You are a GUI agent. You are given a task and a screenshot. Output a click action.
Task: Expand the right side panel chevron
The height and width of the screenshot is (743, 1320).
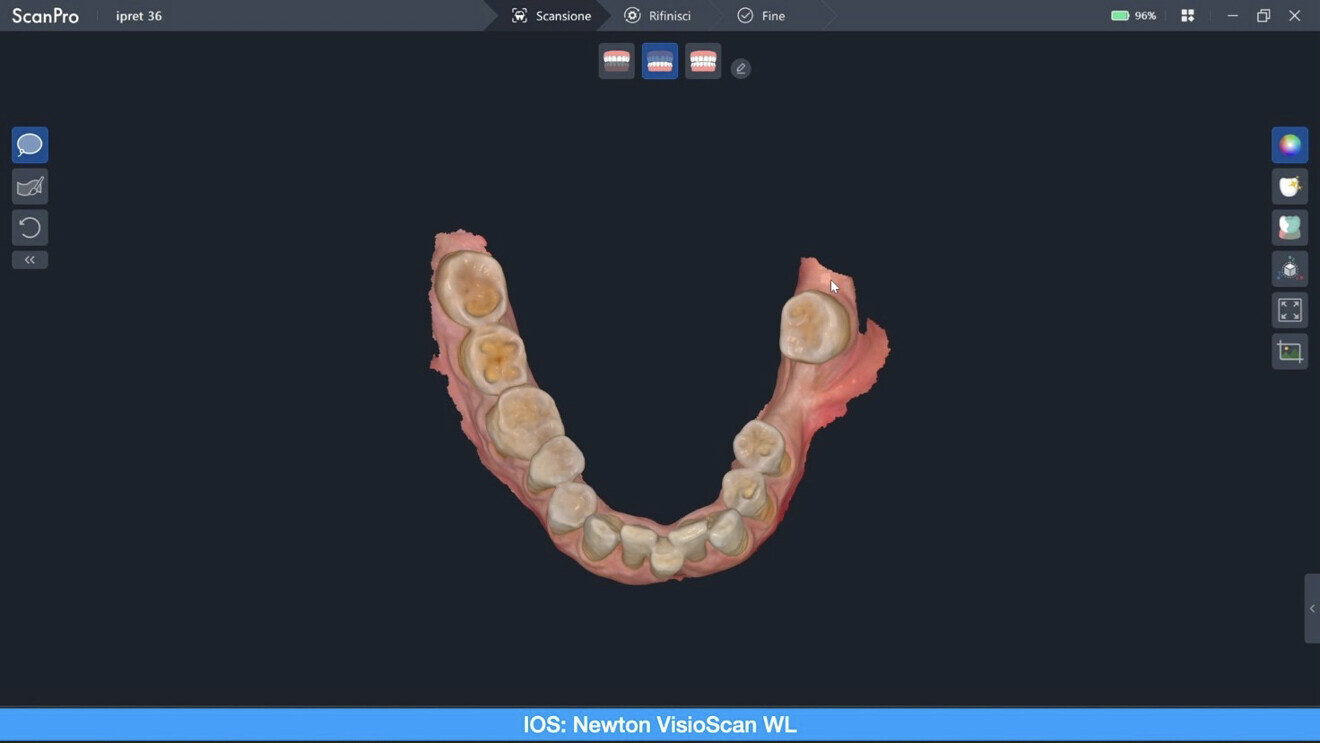[x=1312, y=608]
